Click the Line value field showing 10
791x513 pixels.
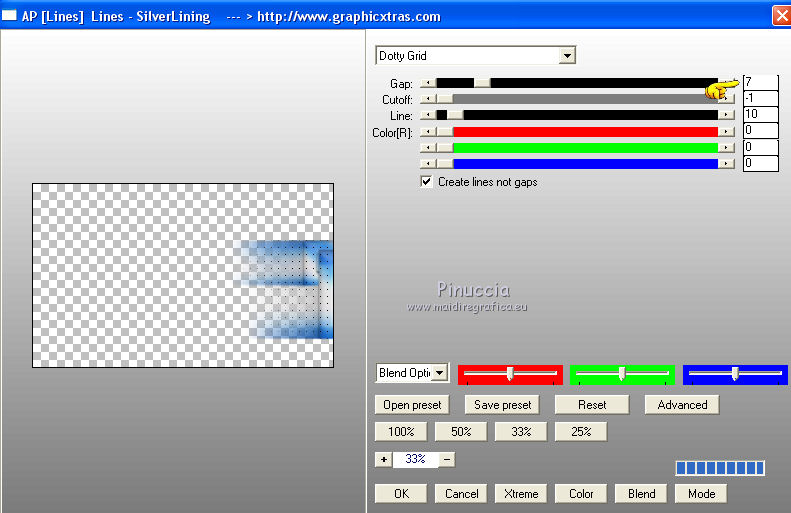click(761, 114)
